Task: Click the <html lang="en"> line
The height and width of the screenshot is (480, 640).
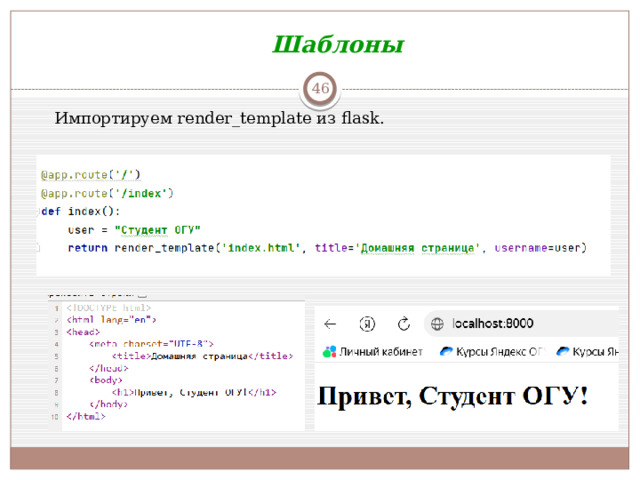Action: (x=111, y=320)
